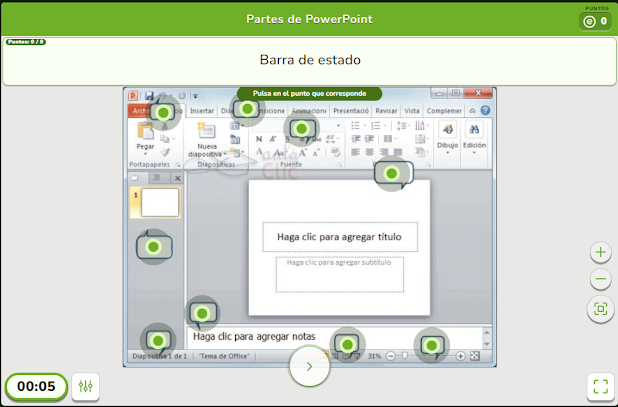Toggle align text left
618x407 pixels.
click(356, 152)
